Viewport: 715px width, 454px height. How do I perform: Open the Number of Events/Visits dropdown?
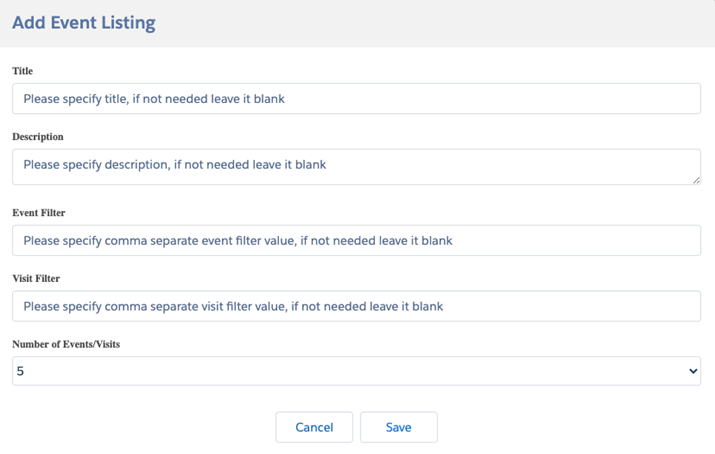(356, 371)
